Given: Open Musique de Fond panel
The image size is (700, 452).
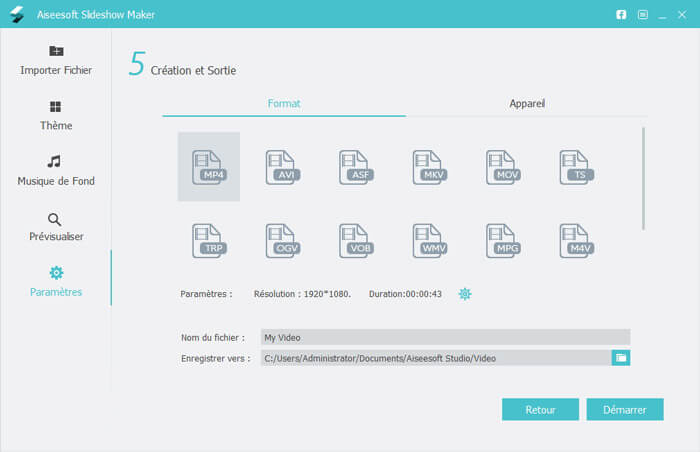Looking at the screenshot, I should tap(56, 170).
